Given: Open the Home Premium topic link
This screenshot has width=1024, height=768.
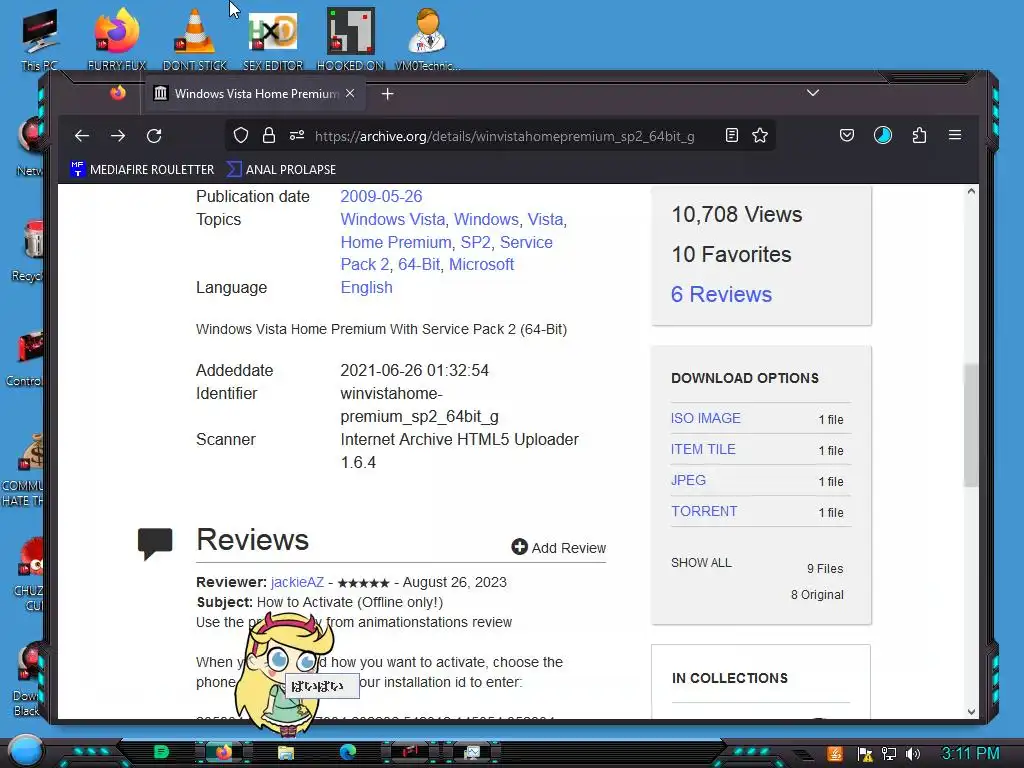Looking at the screenshot, I should pyautogui.click(x=396, y=242).
